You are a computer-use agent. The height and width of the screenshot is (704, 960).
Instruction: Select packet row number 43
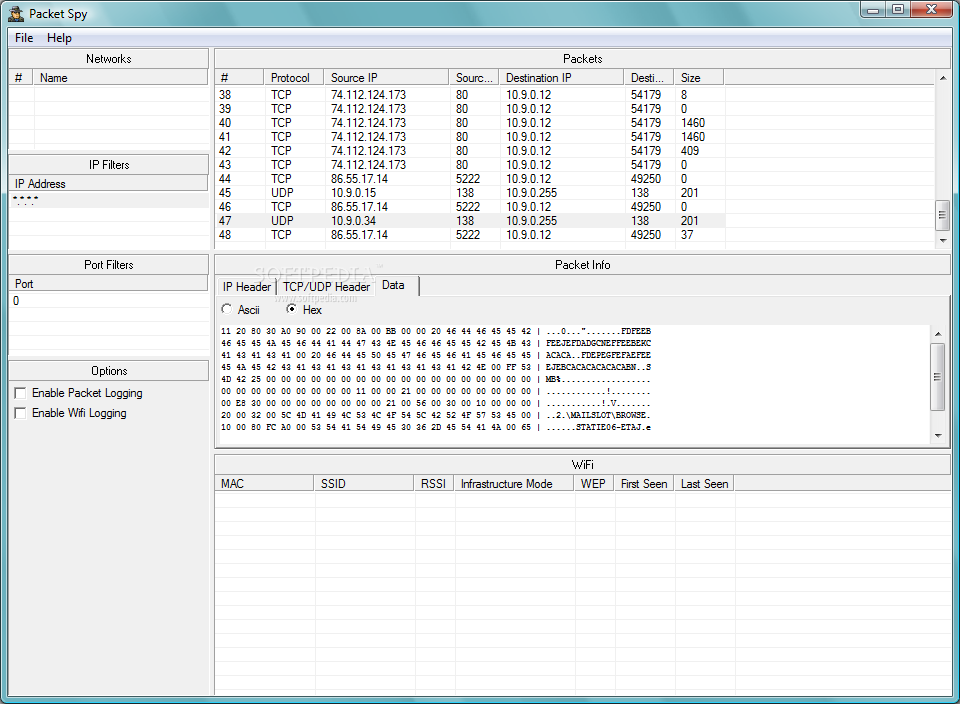pyautogui.click(x=470, y=165)
